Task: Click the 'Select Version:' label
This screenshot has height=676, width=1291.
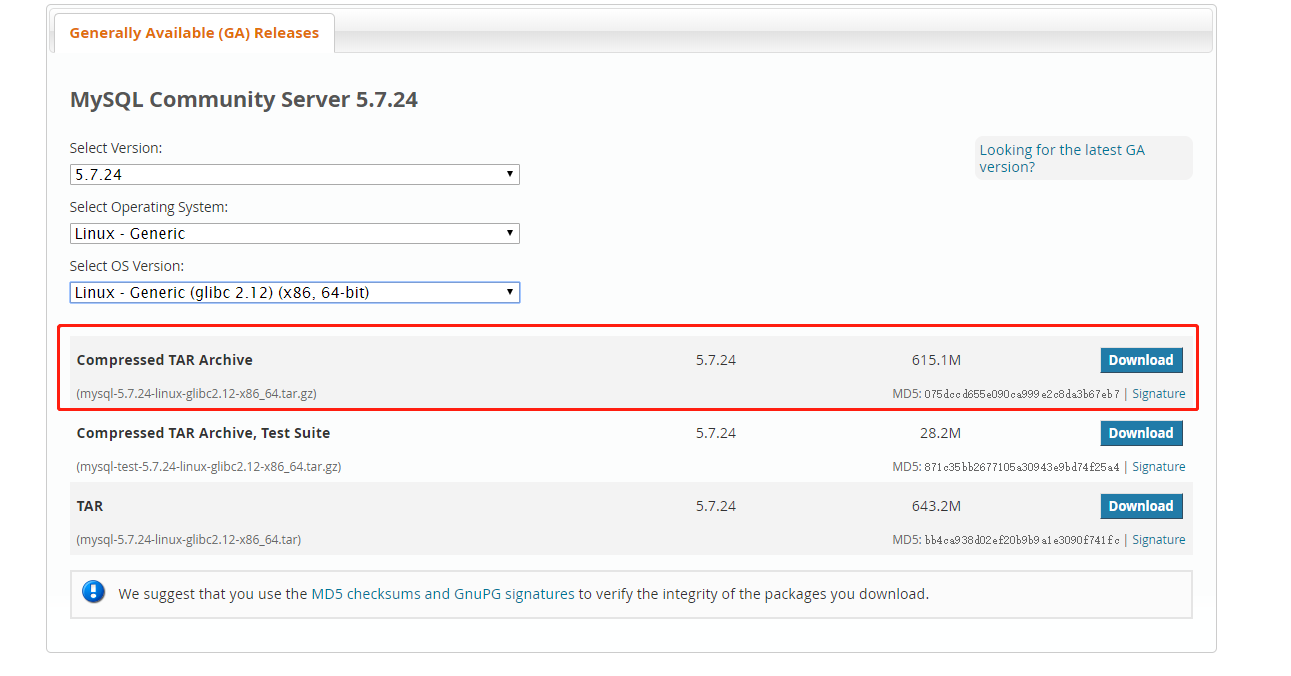Action: [x=116, y=148]
